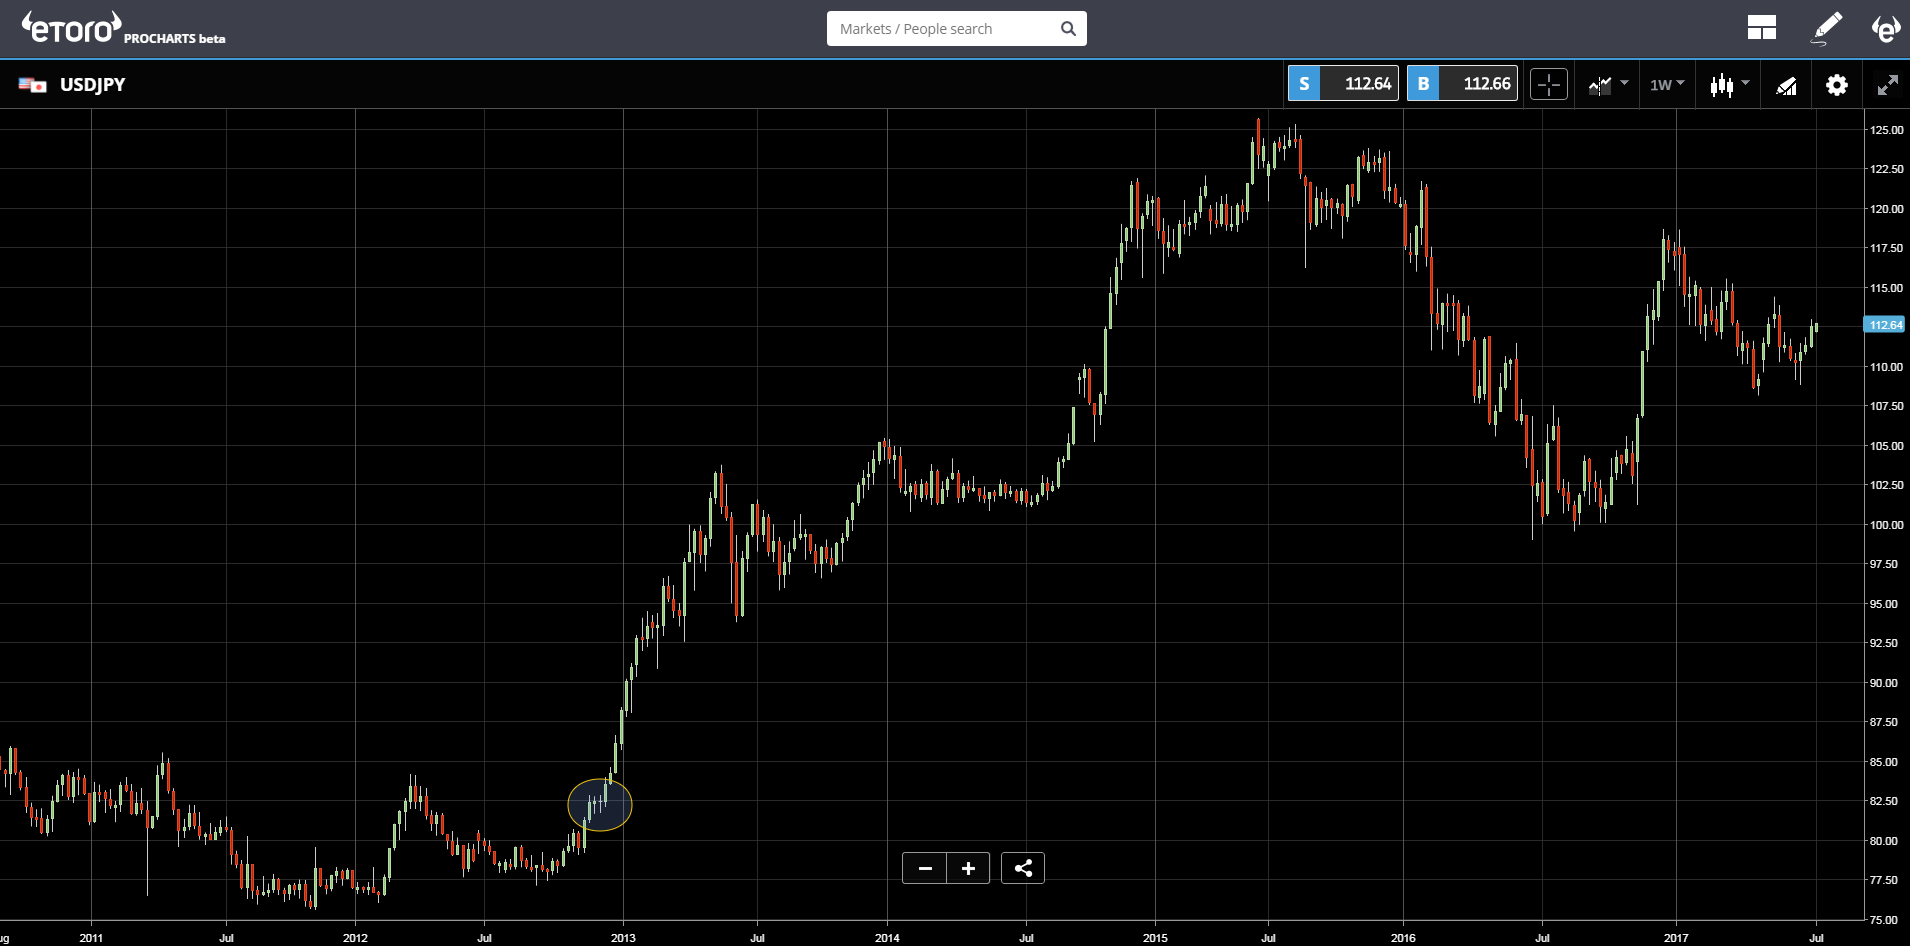Click the 2017 label on time axis

[1676, 938]
